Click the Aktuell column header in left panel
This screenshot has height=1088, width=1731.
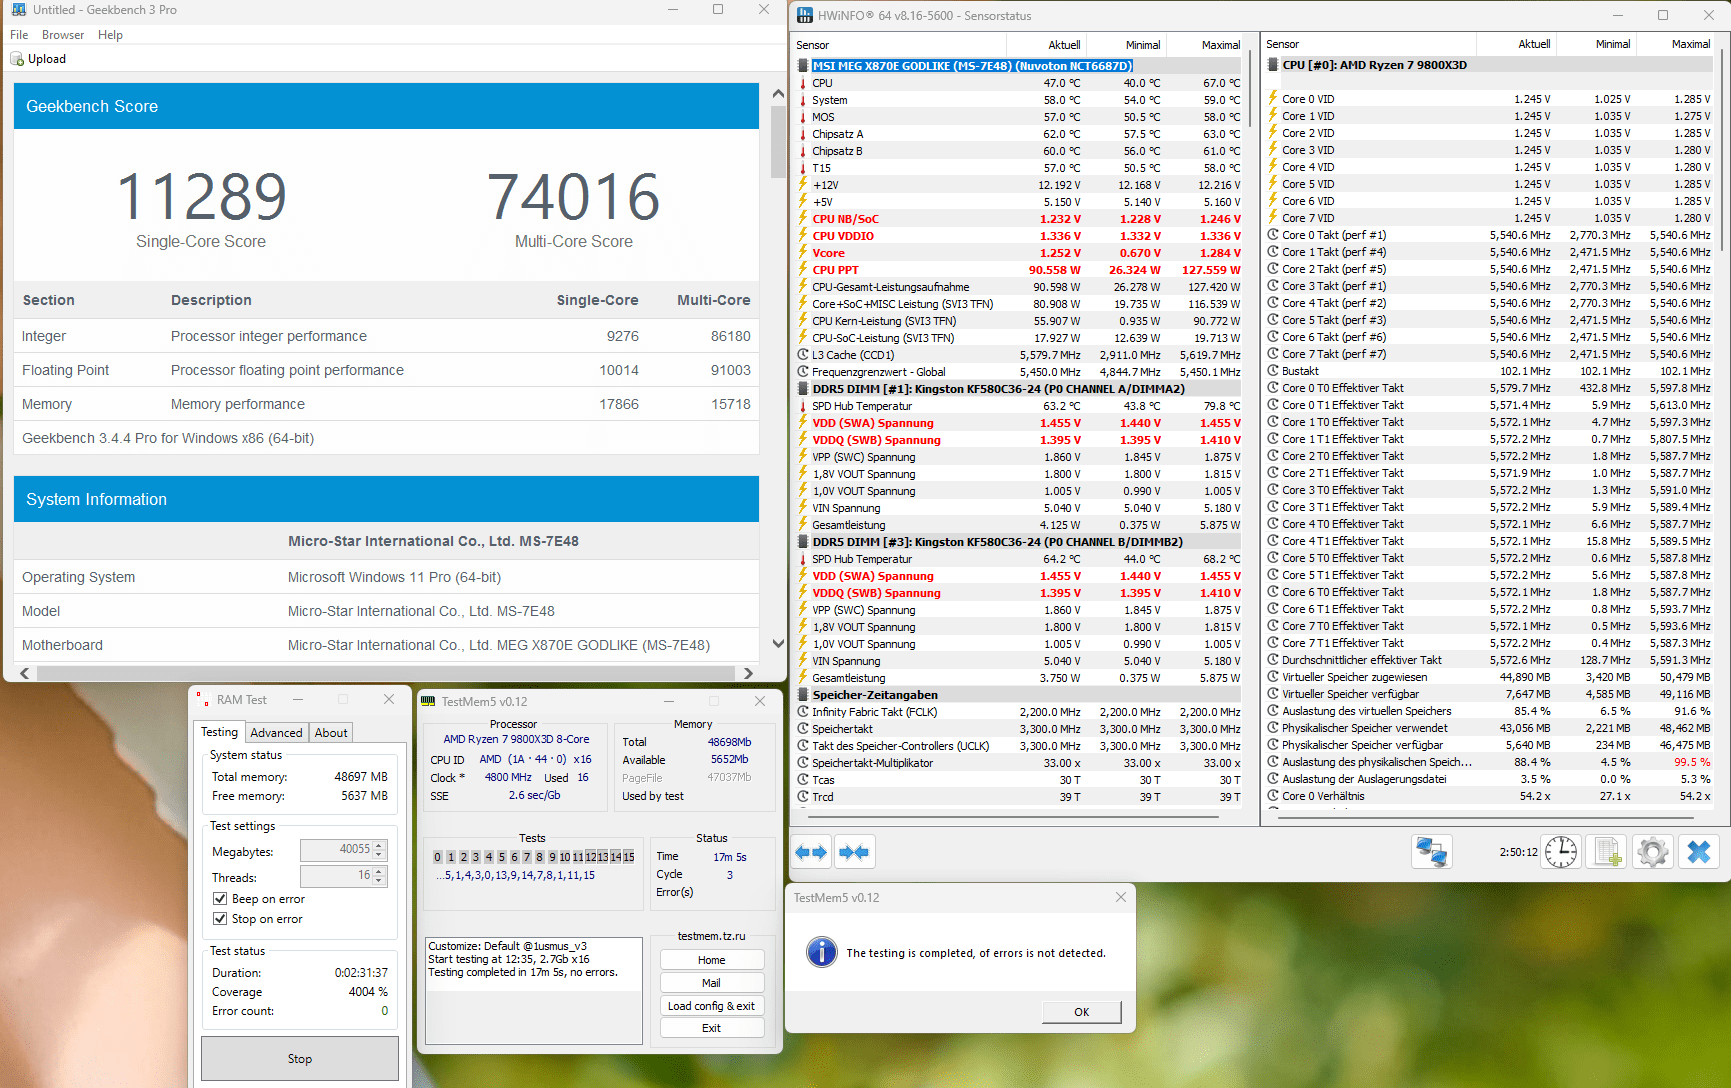coord(1046,45)
